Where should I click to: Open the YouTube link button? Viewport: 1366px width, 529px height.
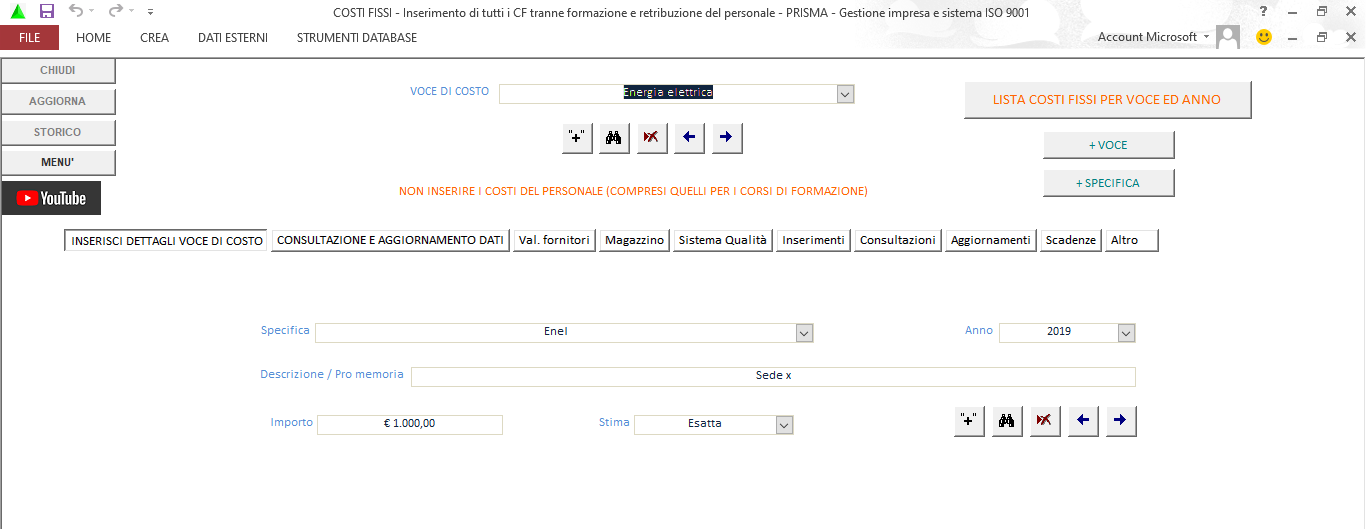[x=51, y=198]
